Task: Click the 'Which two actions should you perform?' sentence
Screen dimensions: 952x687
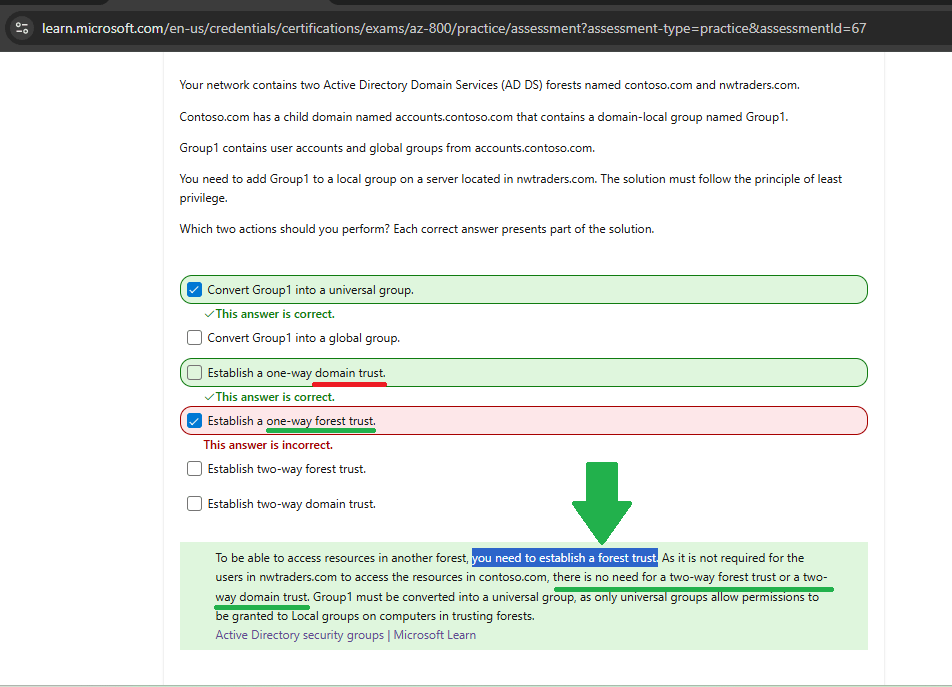Action: [x=416, y=229]
